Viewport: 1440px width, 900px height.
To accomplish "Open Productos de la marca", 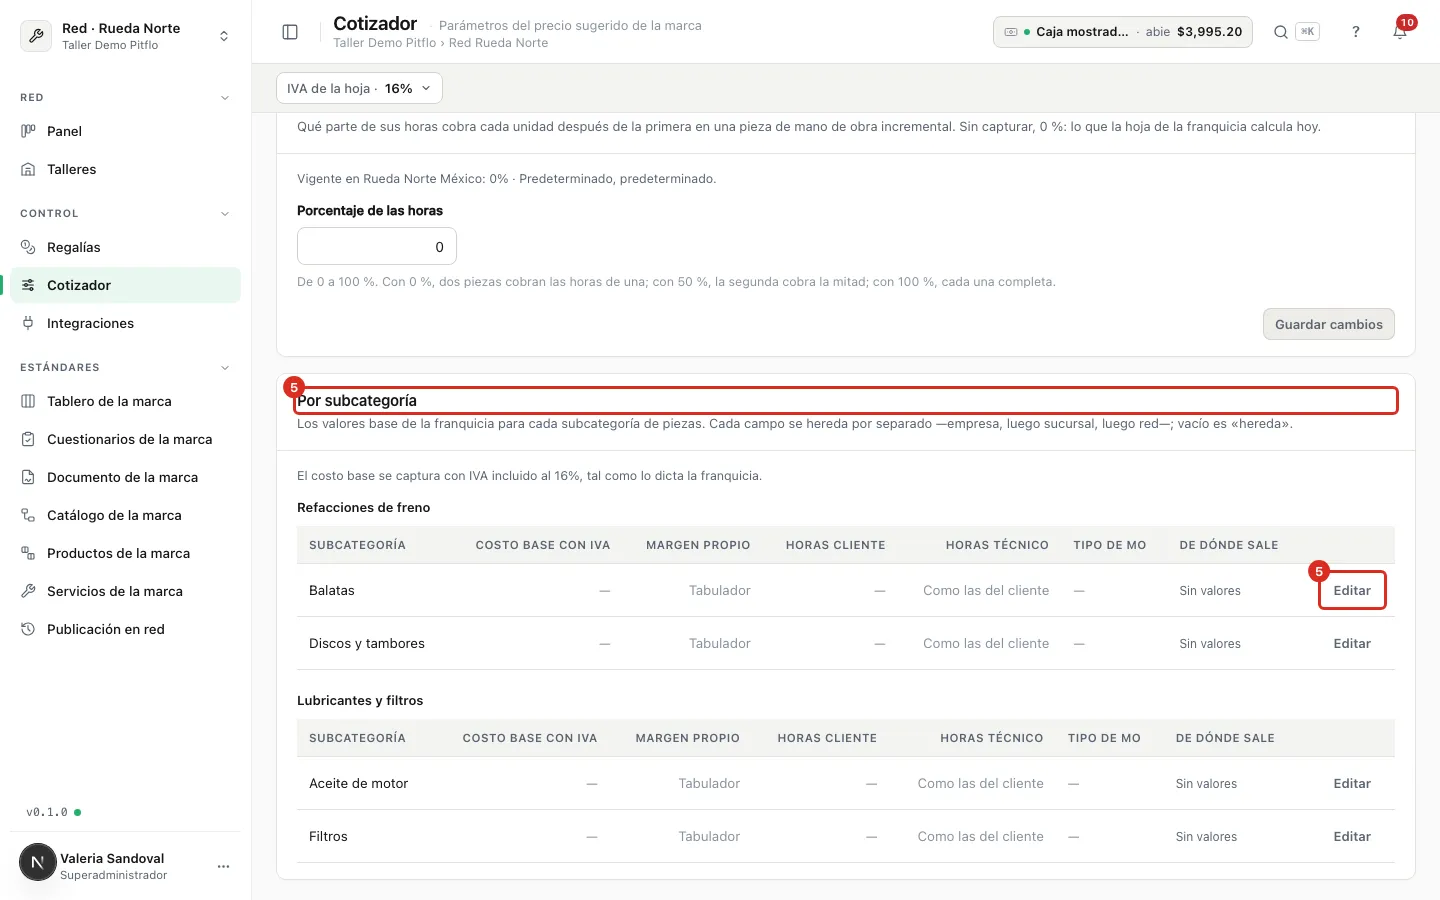I will (x=125, y=553).
